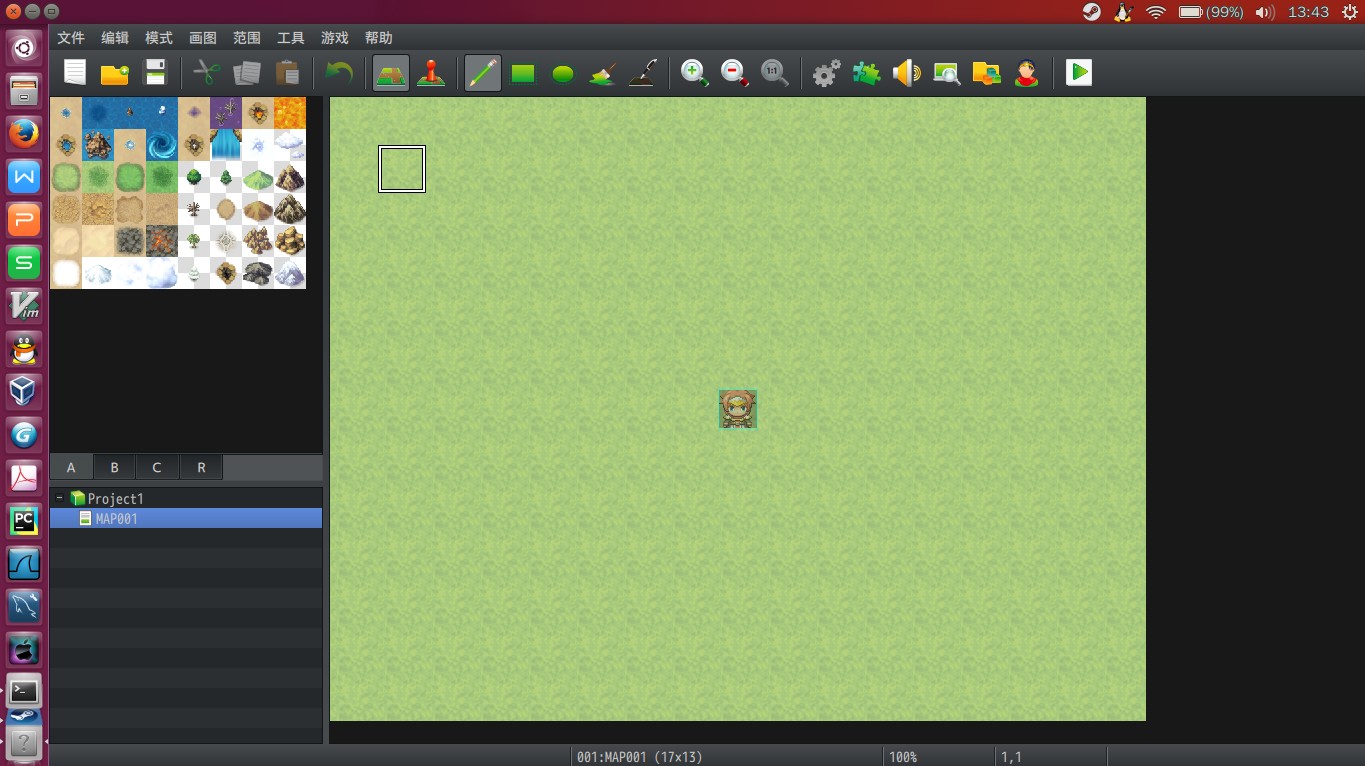Paste using the clipboard icon
The width and height of the screenshot is (1365, 766).
click(287, 73)
